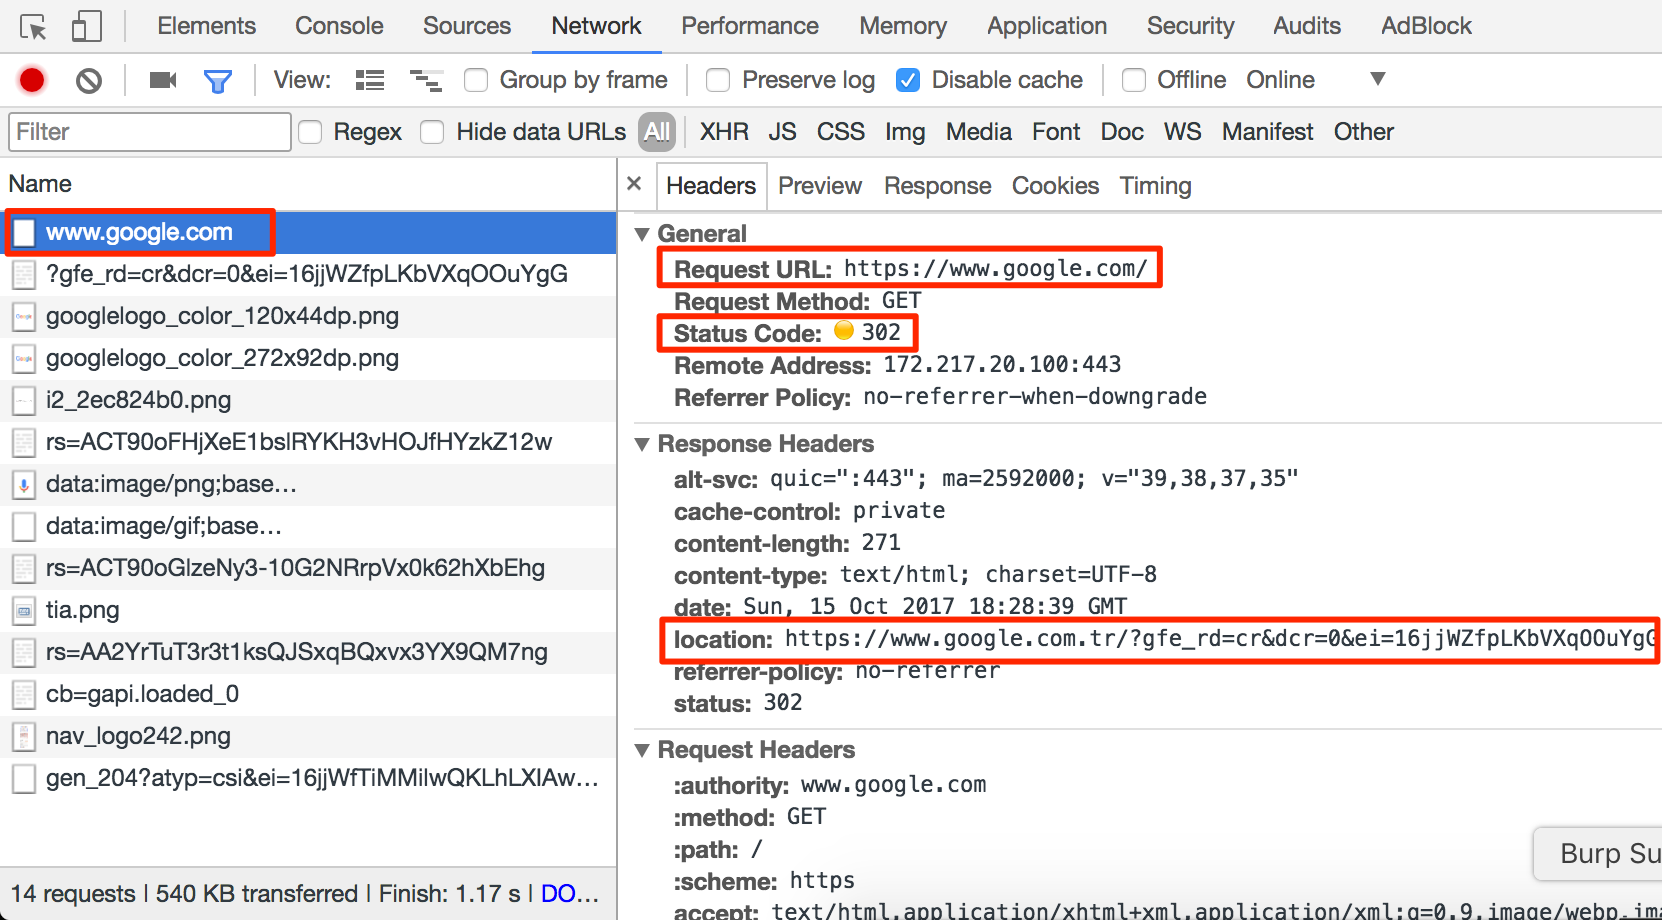Viewport: 1662px width, 920px height.
Task: Click the document icon beside cb=gapi.loaded_0
Action: point(24,695)
